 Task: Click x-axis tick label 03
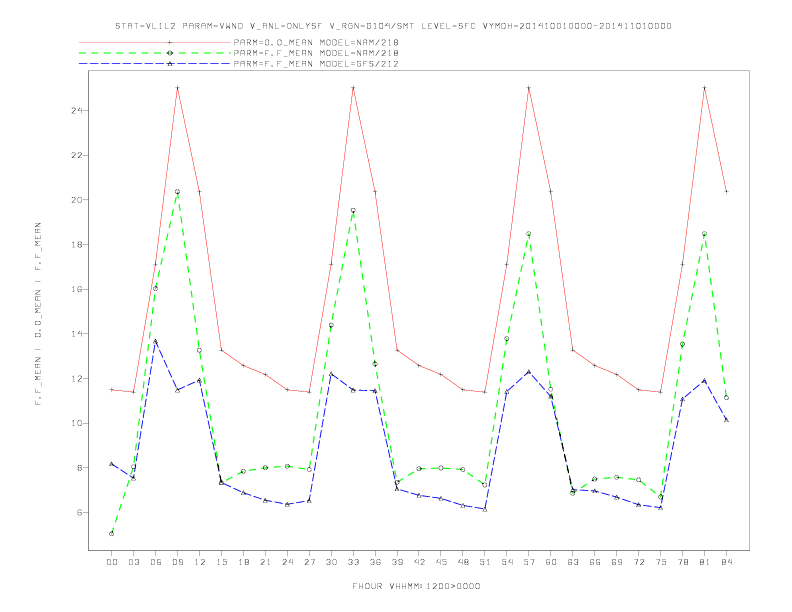click(x=133, y=562)
